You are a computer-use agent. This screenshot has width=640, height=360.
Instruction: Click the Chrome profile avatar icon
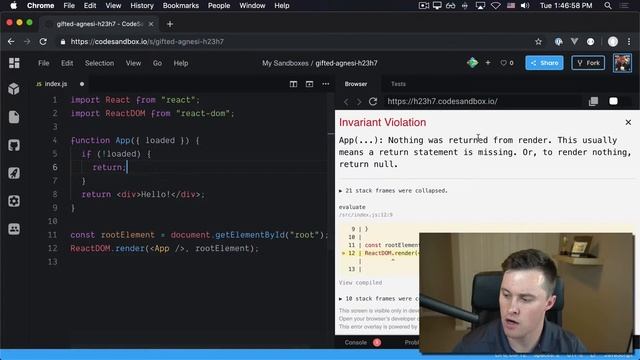point(613,42)
